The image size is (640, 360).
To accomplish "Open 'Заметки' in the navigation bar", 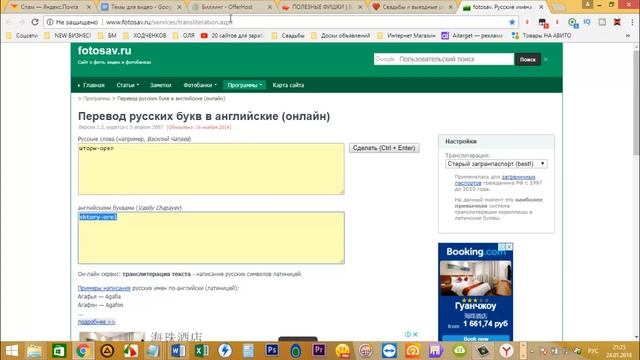I will [x=160, y=85].
